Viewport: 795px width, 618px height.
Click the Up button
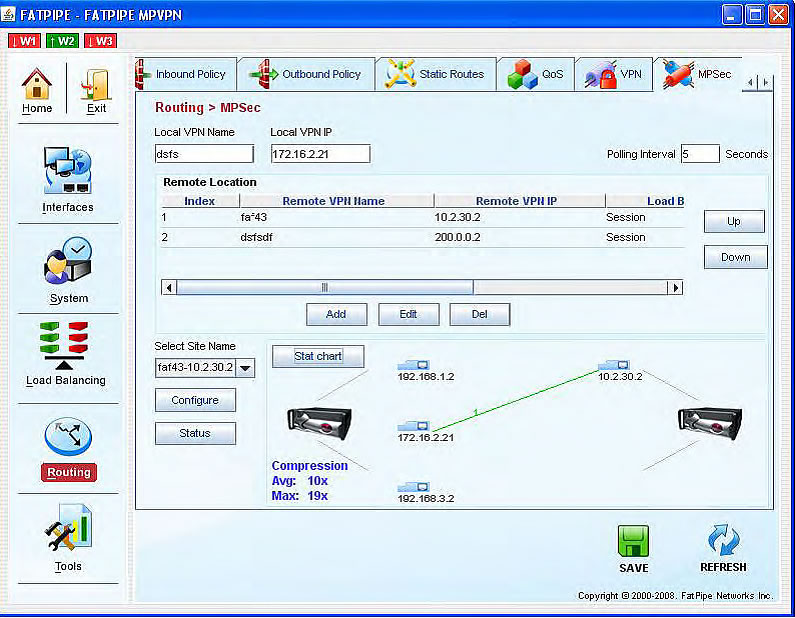pyautogui.click(x=734, y=222)
